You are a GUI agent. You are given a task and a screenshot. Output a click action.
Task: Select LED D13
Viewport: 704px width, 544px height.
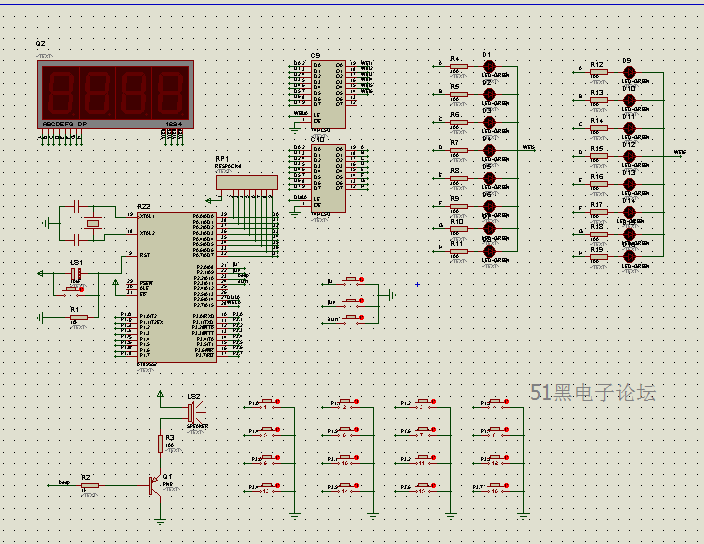[629, 184]
